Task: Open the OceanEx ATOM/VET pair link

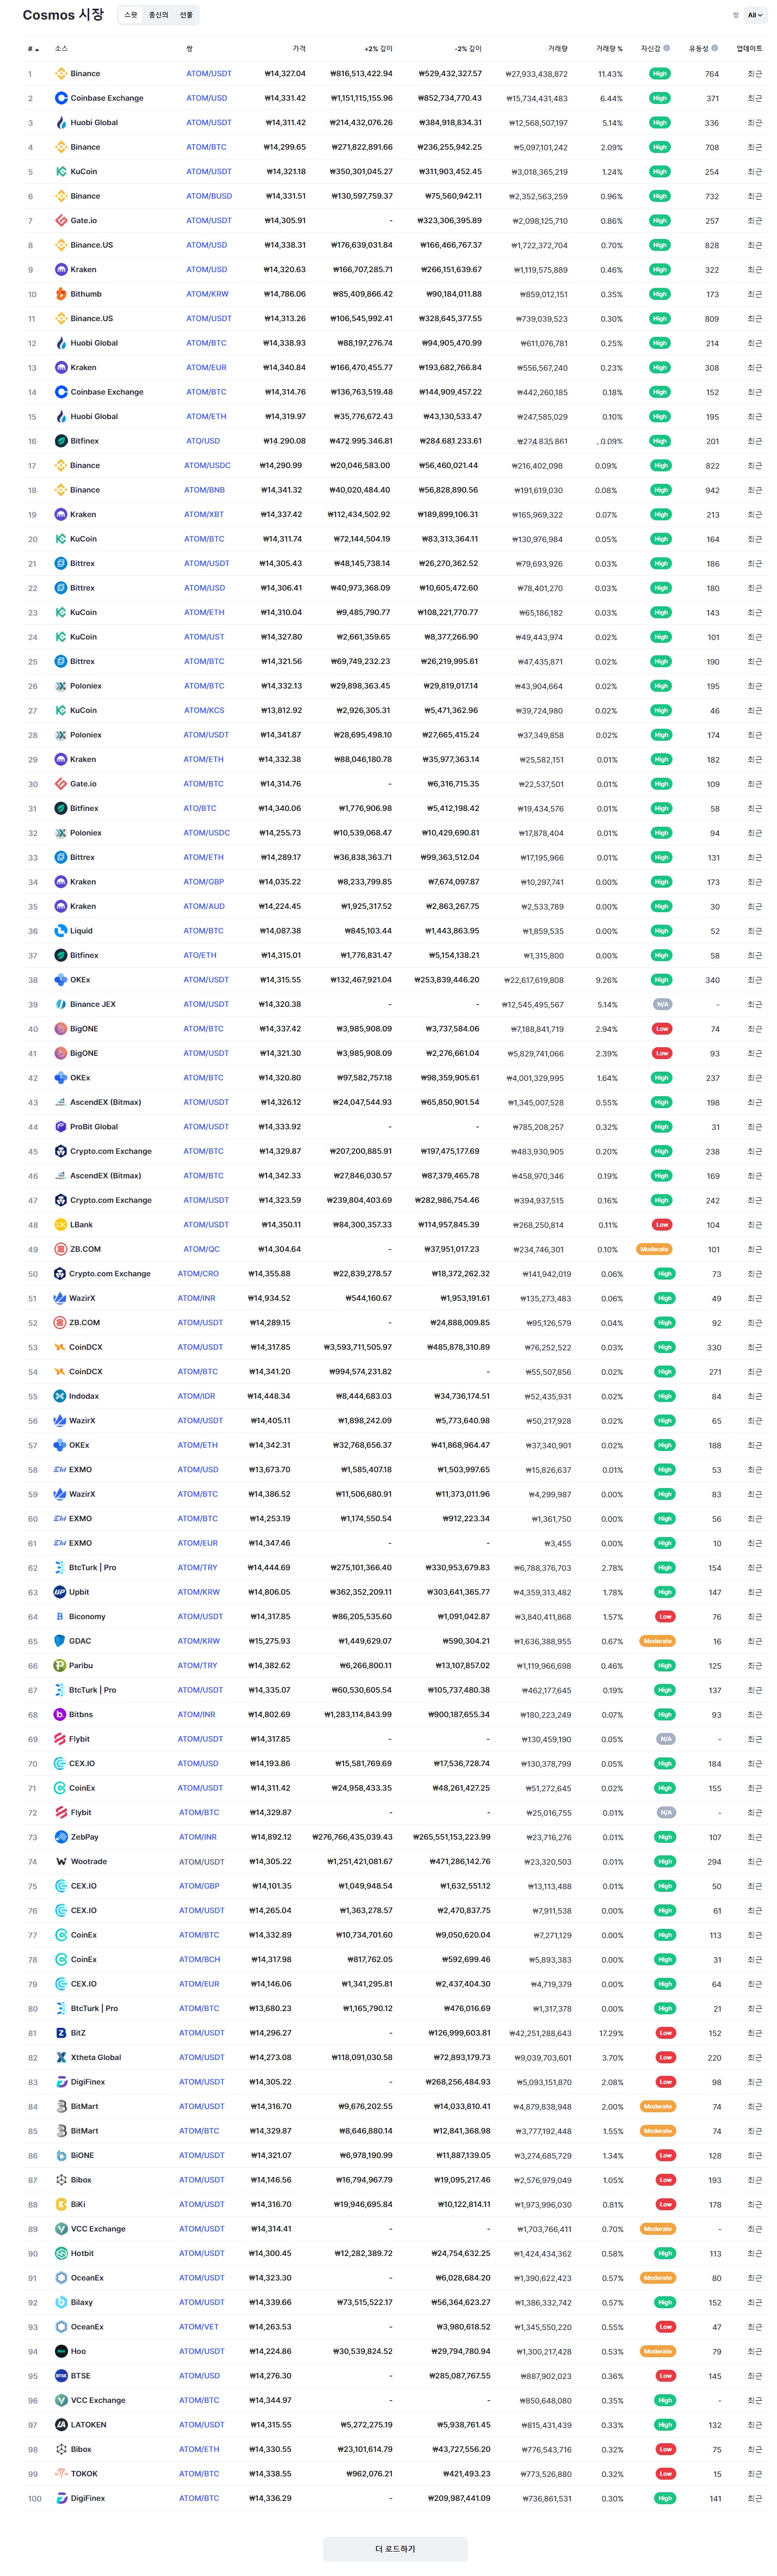Action: point(199,2327)
